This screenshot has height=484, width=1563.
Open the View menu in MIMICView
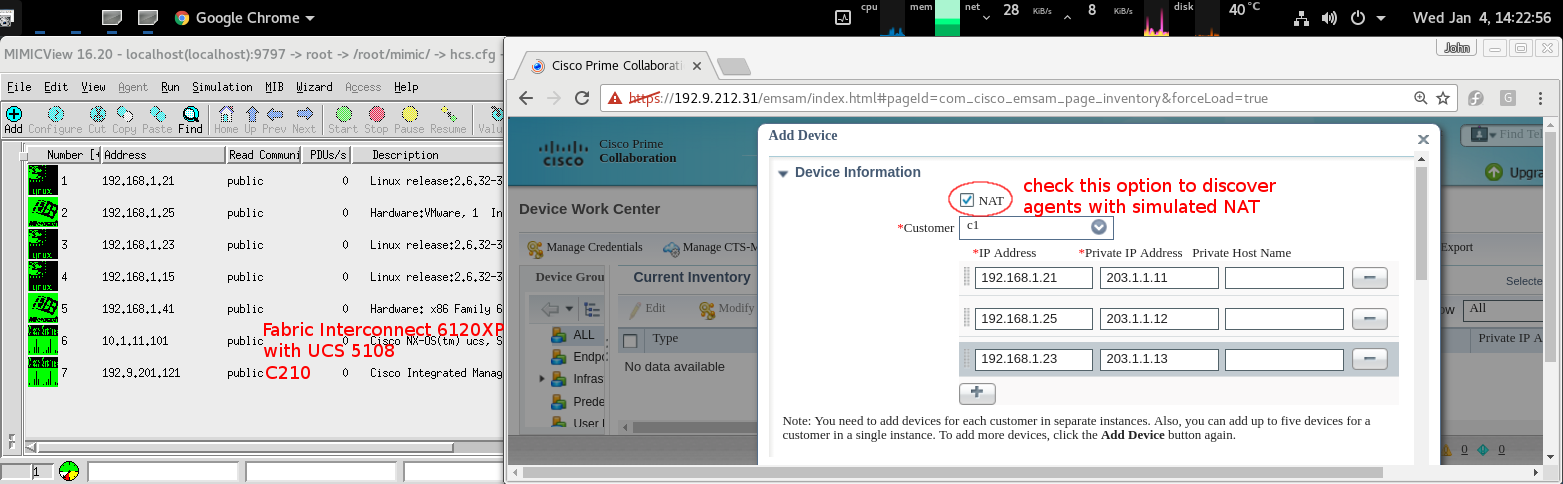point(93,87)
